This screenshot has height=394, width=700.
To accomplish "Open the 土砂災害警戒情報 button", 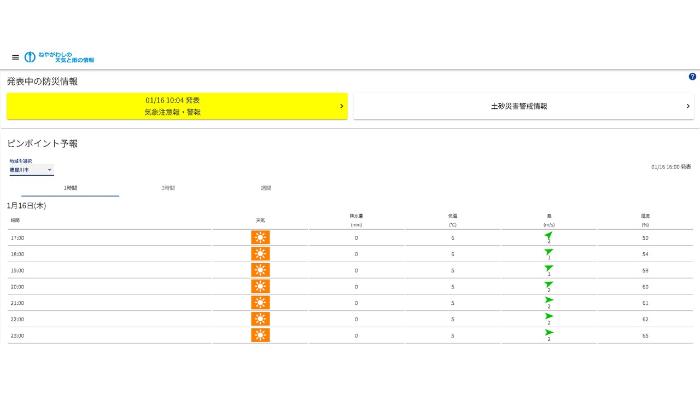I will pos(524,106).
